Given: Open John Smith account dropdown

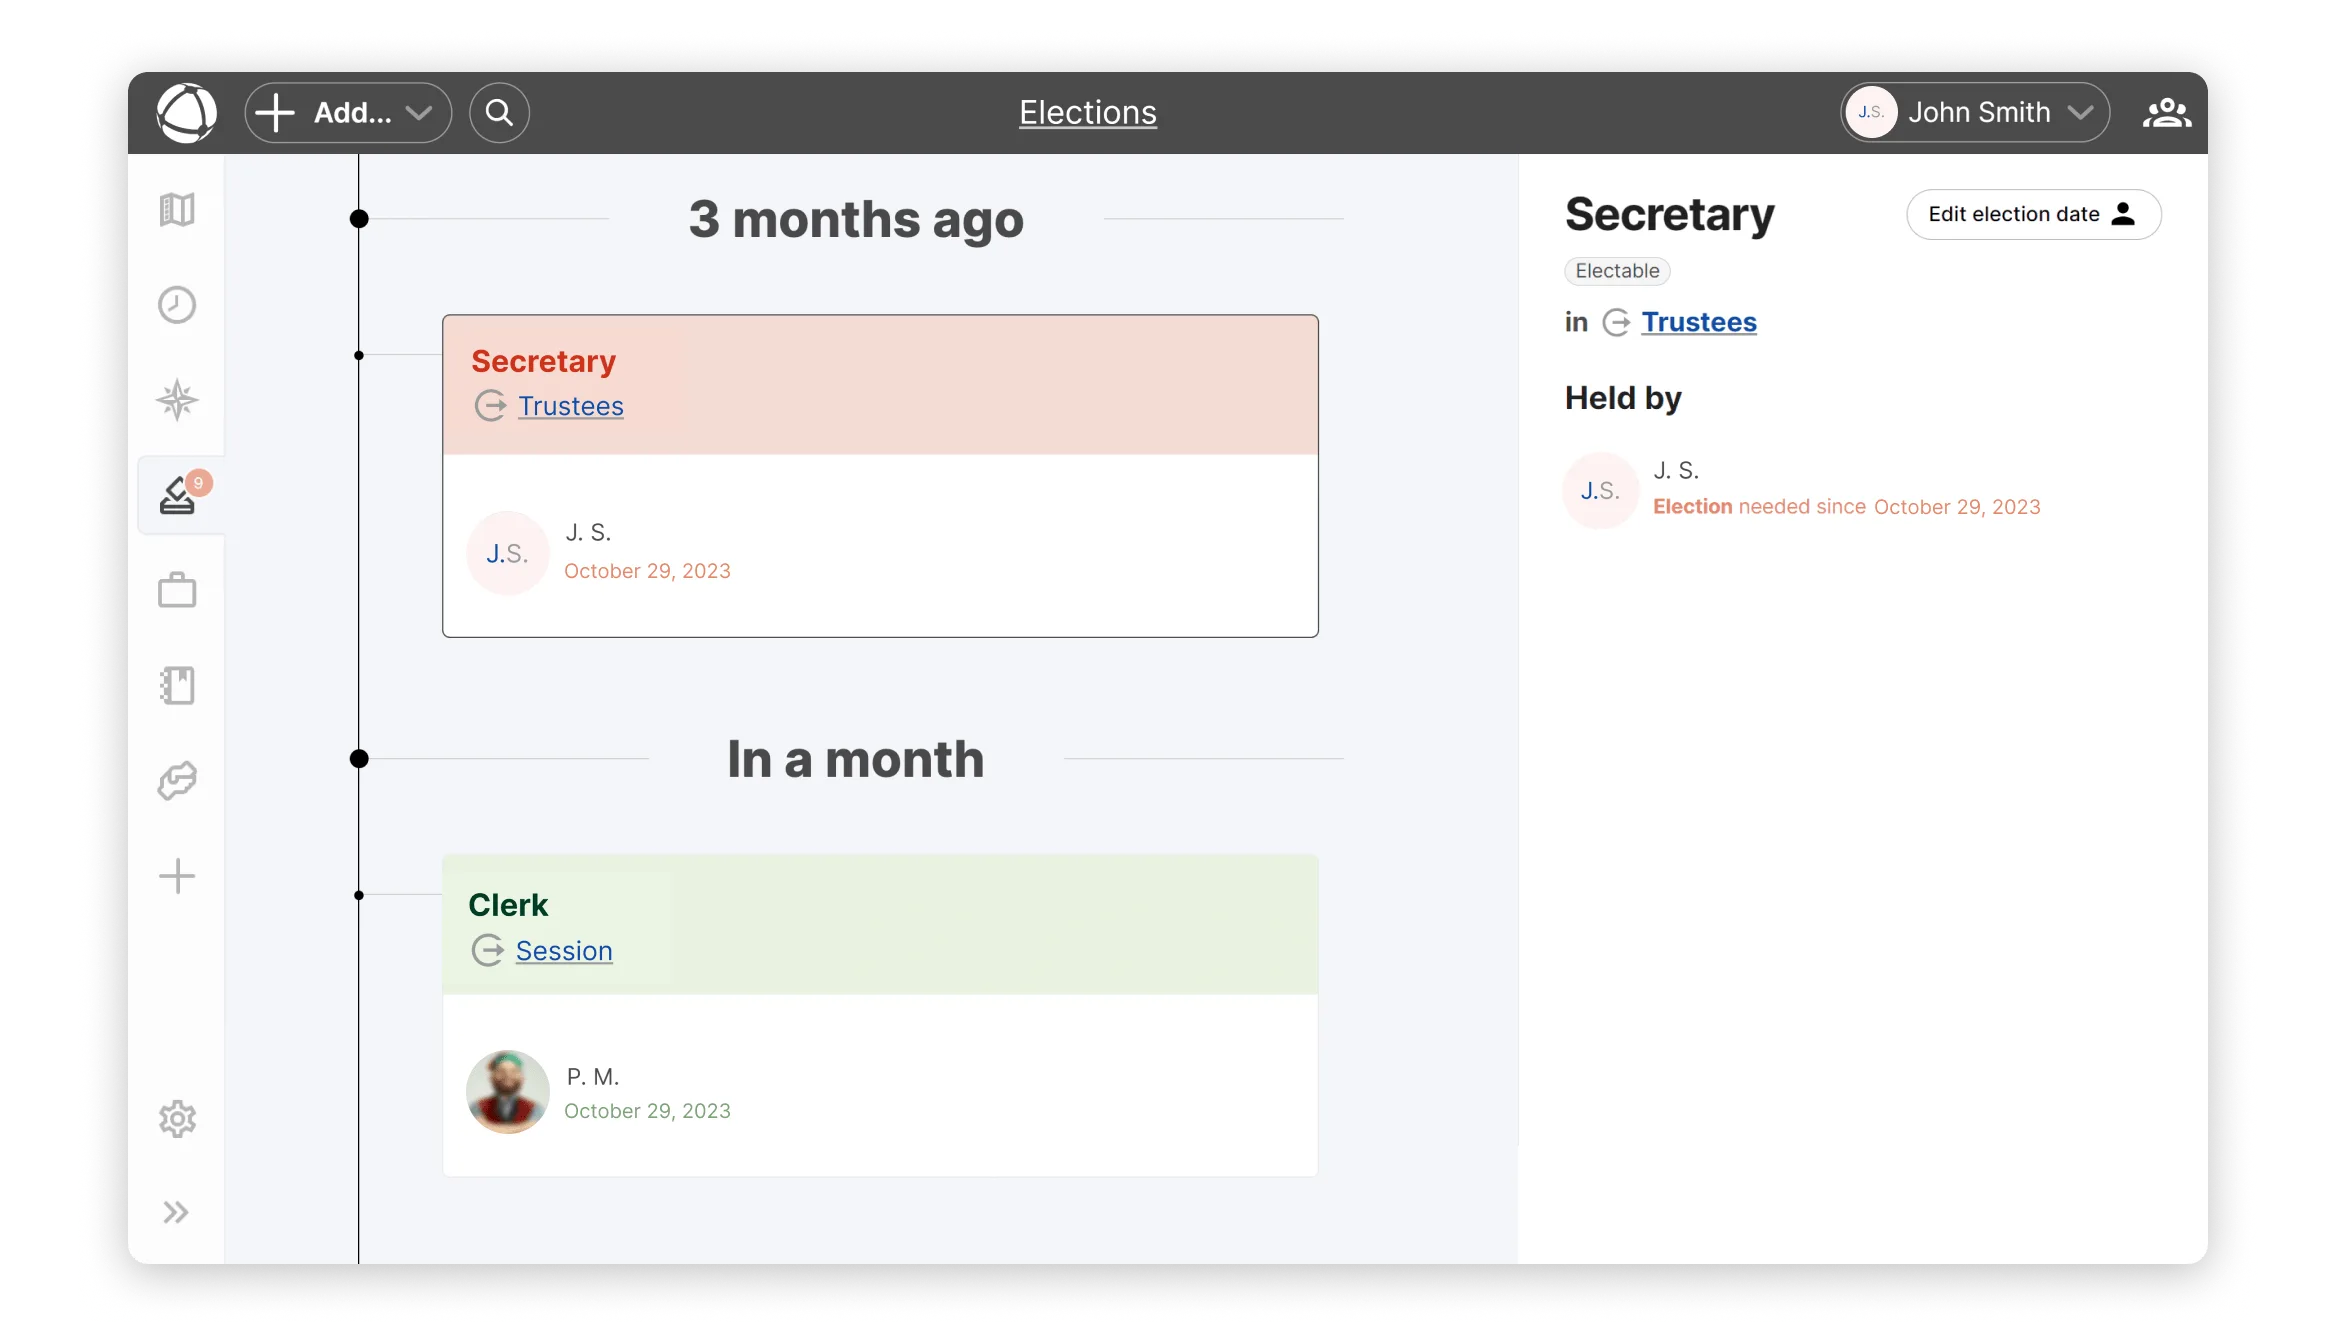Looking at the screenshot, I should point(1975,113).
